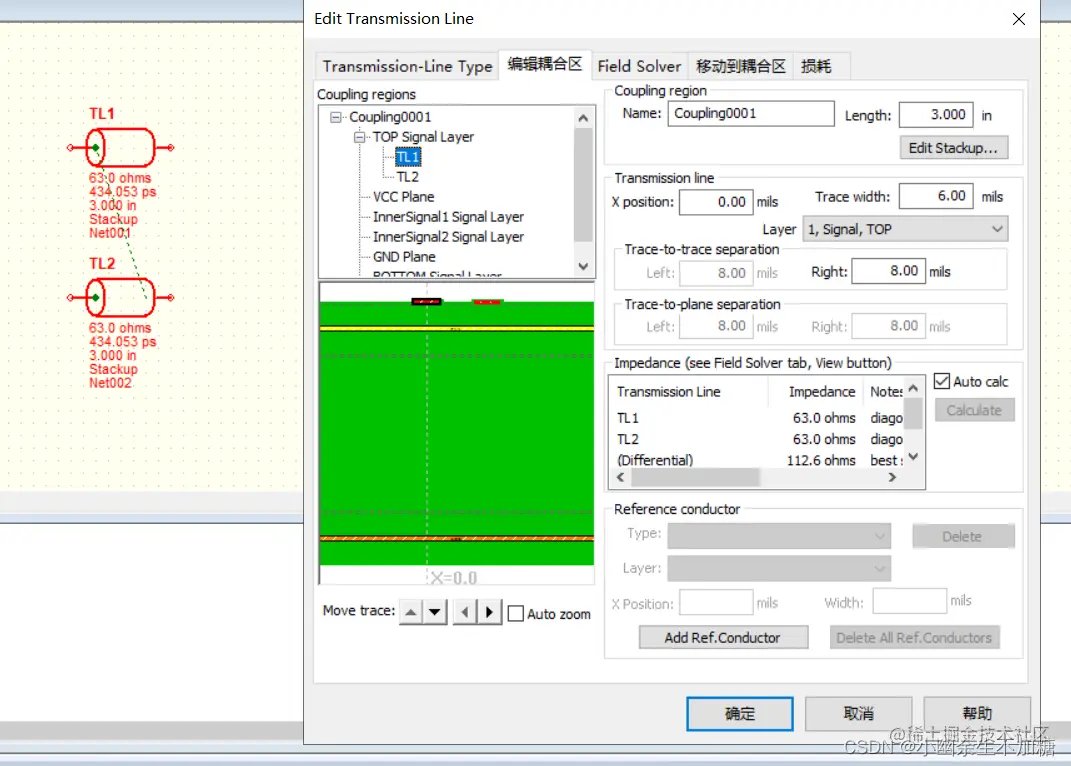Cancel with the 取消 button

(x=859, y=713)
